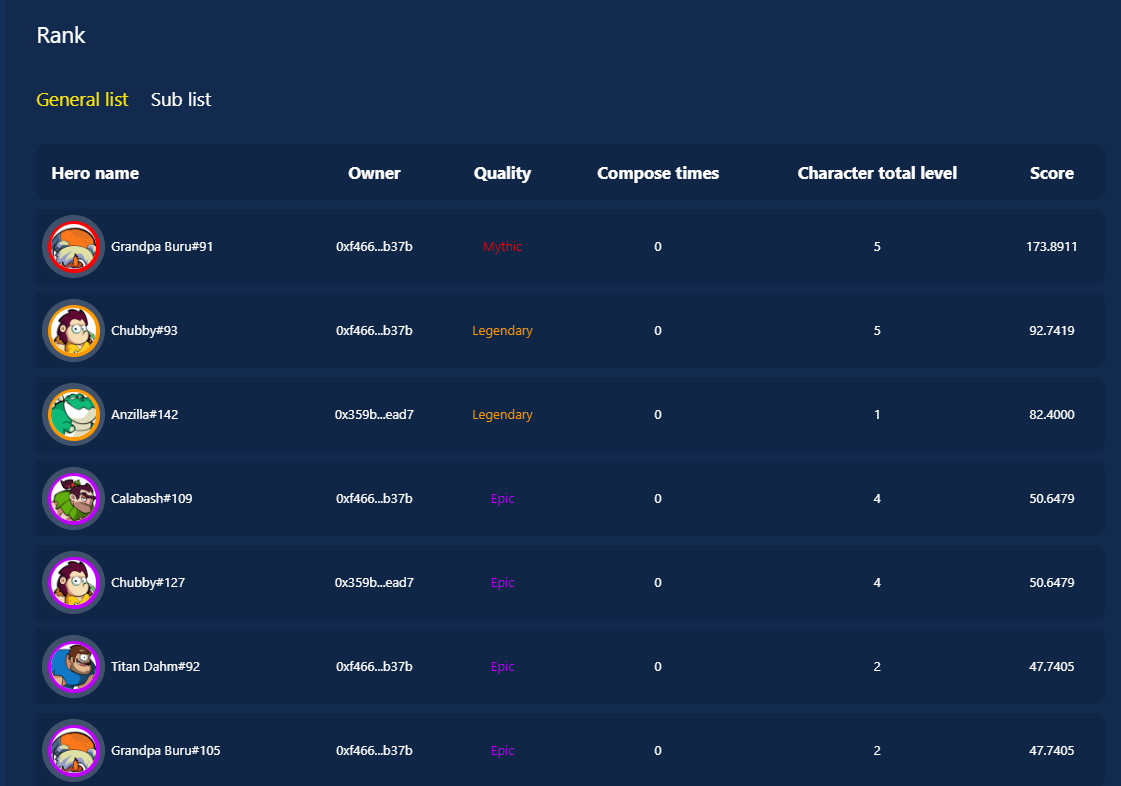Screen dimensions: 1121x786
Task: Click the Chubby#93 hero avatar
Action: 74,330
